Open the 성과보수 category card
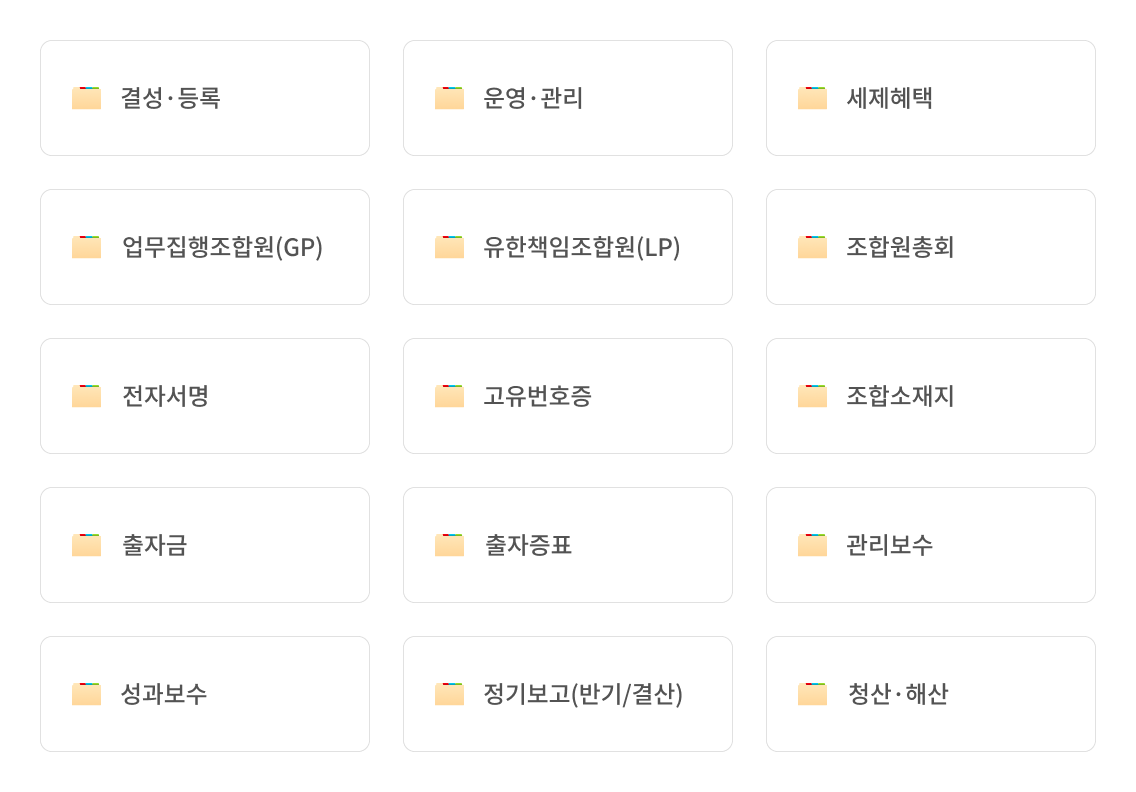Viewport: 1136px width, 792px height. coord(204,694)
